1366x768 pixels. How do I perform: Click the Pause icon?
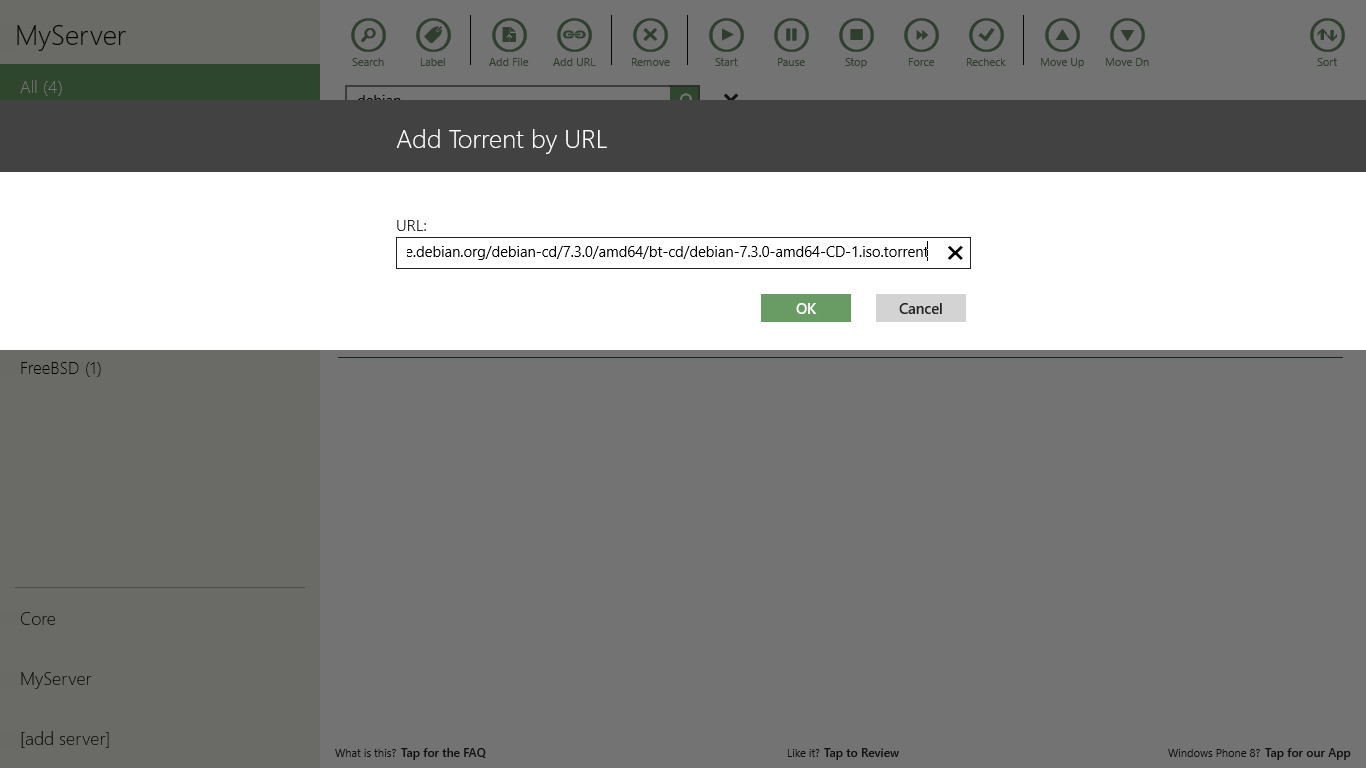tap(791, 35)
